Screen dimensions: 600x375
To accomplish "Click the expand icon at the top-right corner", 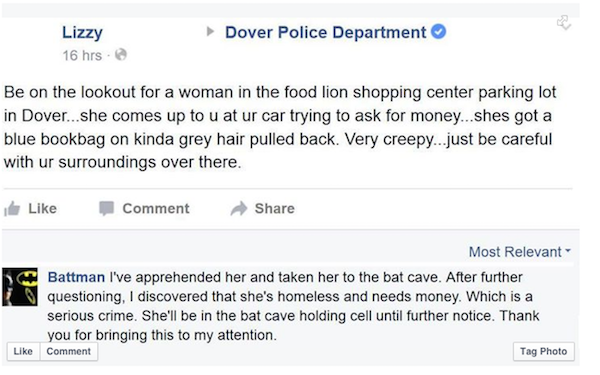I will click(x=564, y=23).
